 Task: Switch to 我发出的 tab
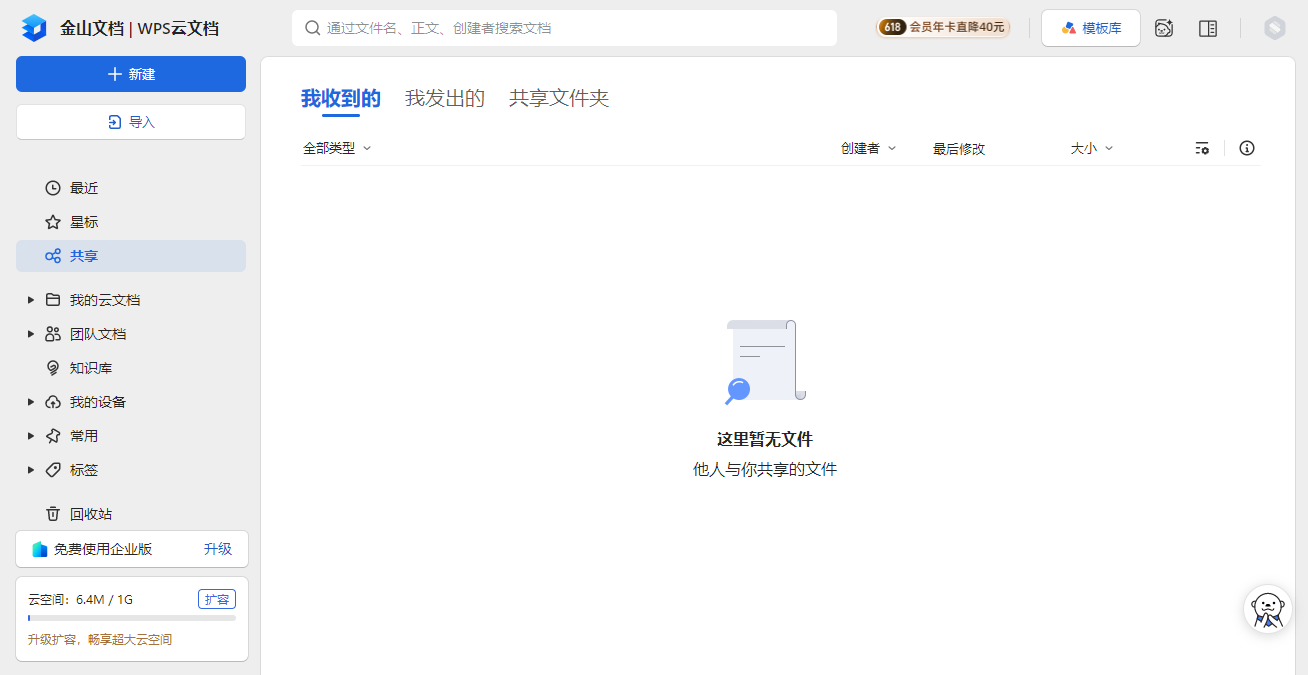[445, 98]
